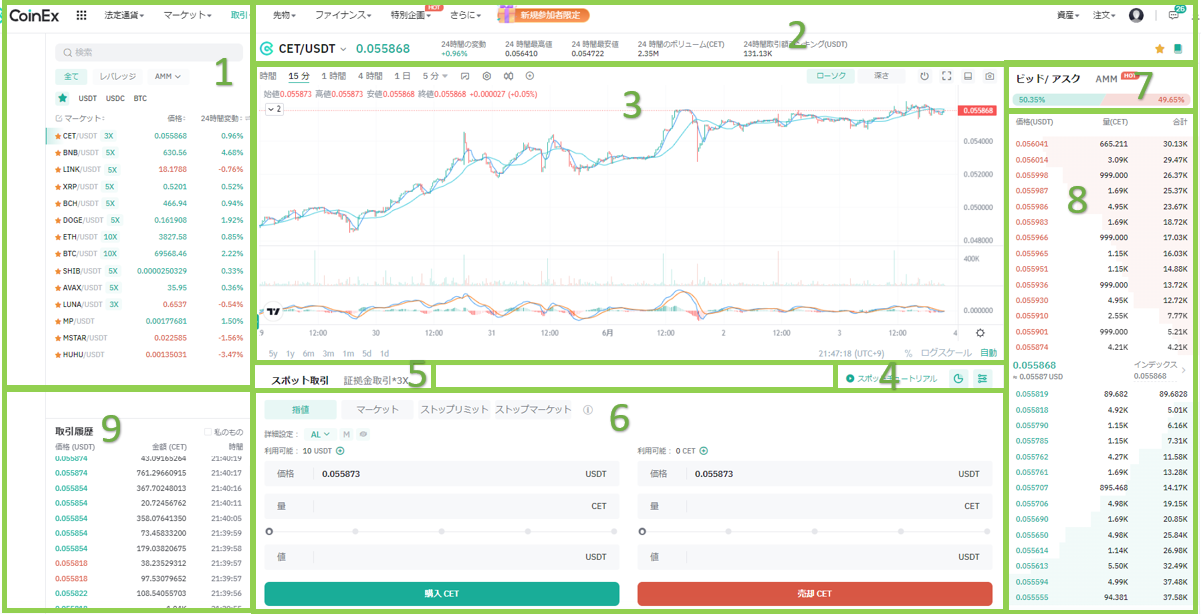Click the deposit plus icon next to 0 CET

(x=703, y=451)
